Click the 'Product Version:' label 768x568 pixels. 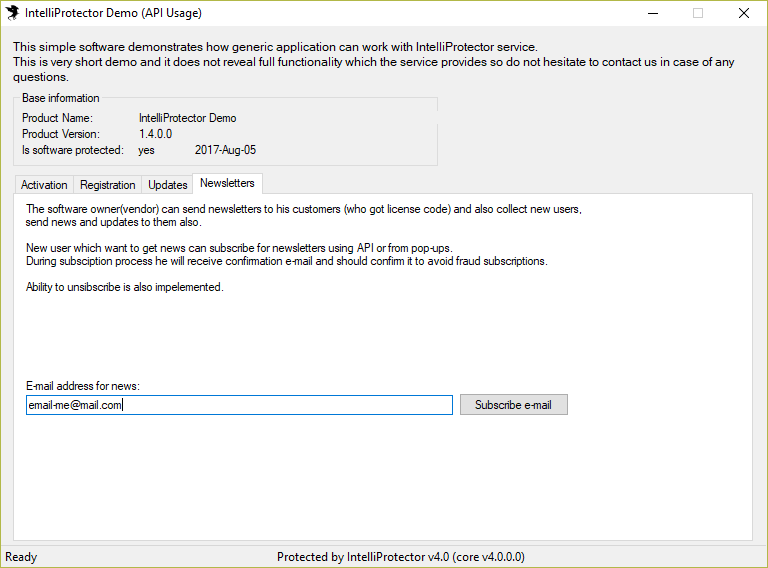pos(61,134)
